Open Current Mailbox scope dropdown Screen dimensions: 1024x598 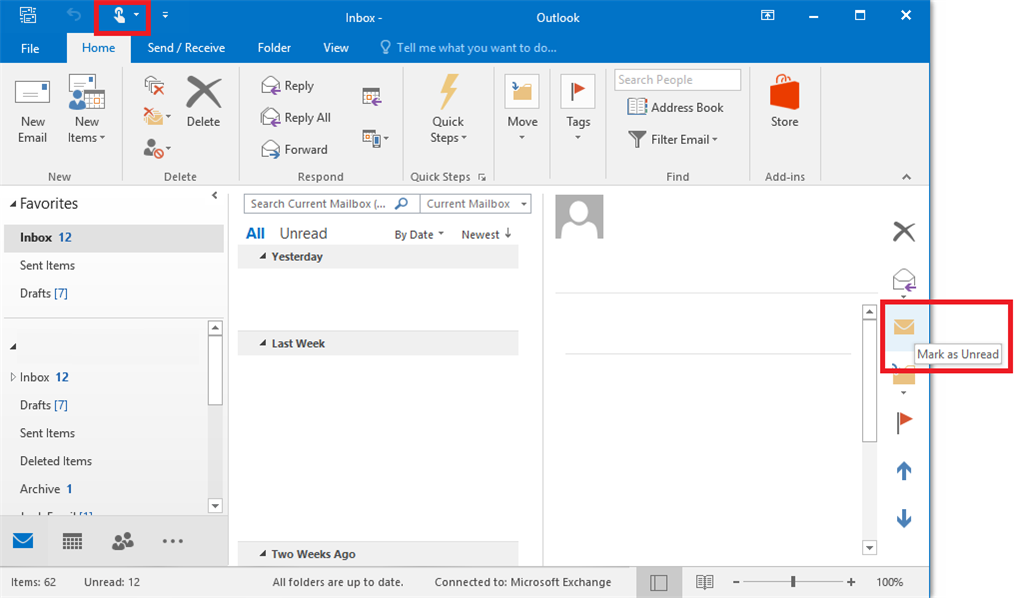tap(475, 204)
